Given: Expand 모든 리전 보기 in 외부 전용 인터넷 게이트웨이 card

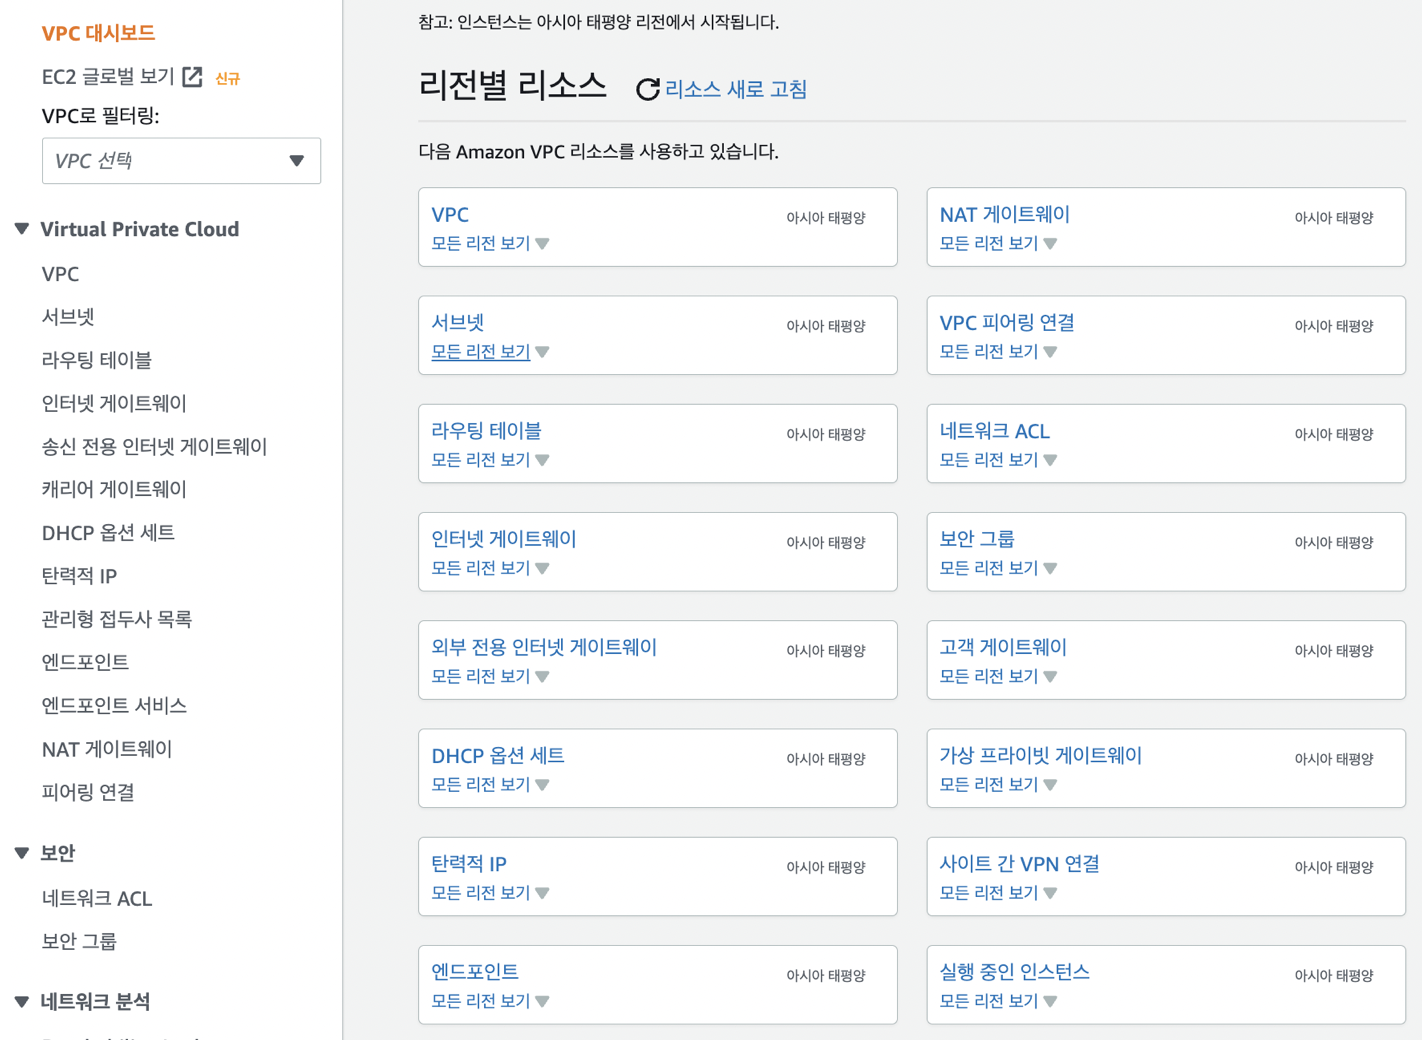Looking at the screenshot, I should coord(490,676).
